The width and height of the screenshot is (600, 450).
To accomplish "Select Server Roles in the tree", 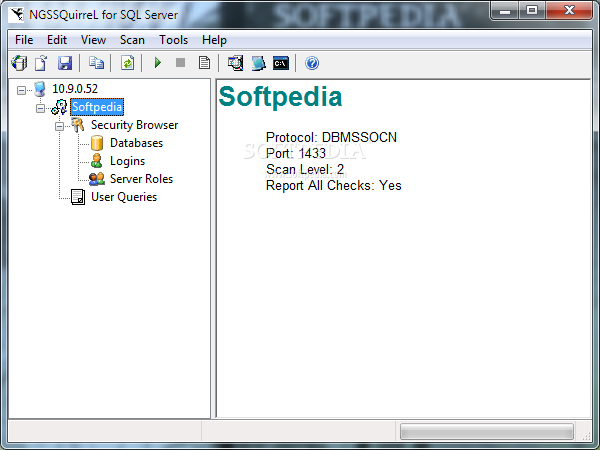I will point(142,179).
